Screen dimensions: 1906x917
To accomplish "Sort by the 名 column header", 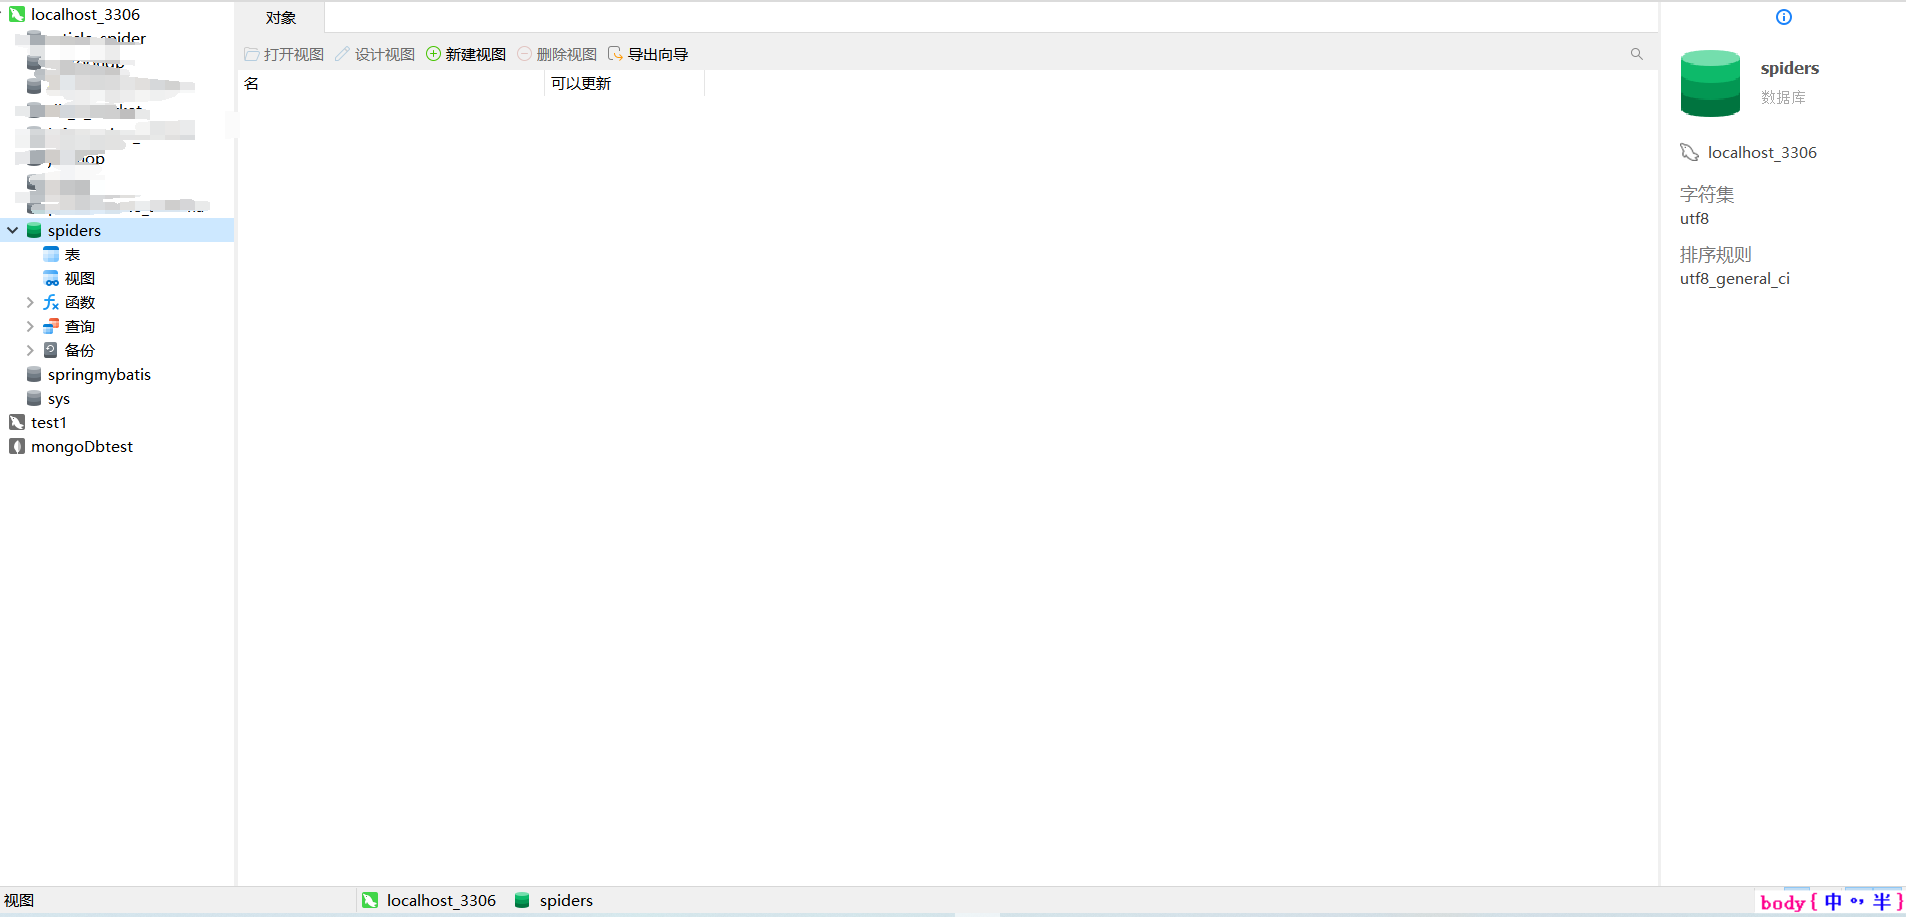I will point(391,83).
